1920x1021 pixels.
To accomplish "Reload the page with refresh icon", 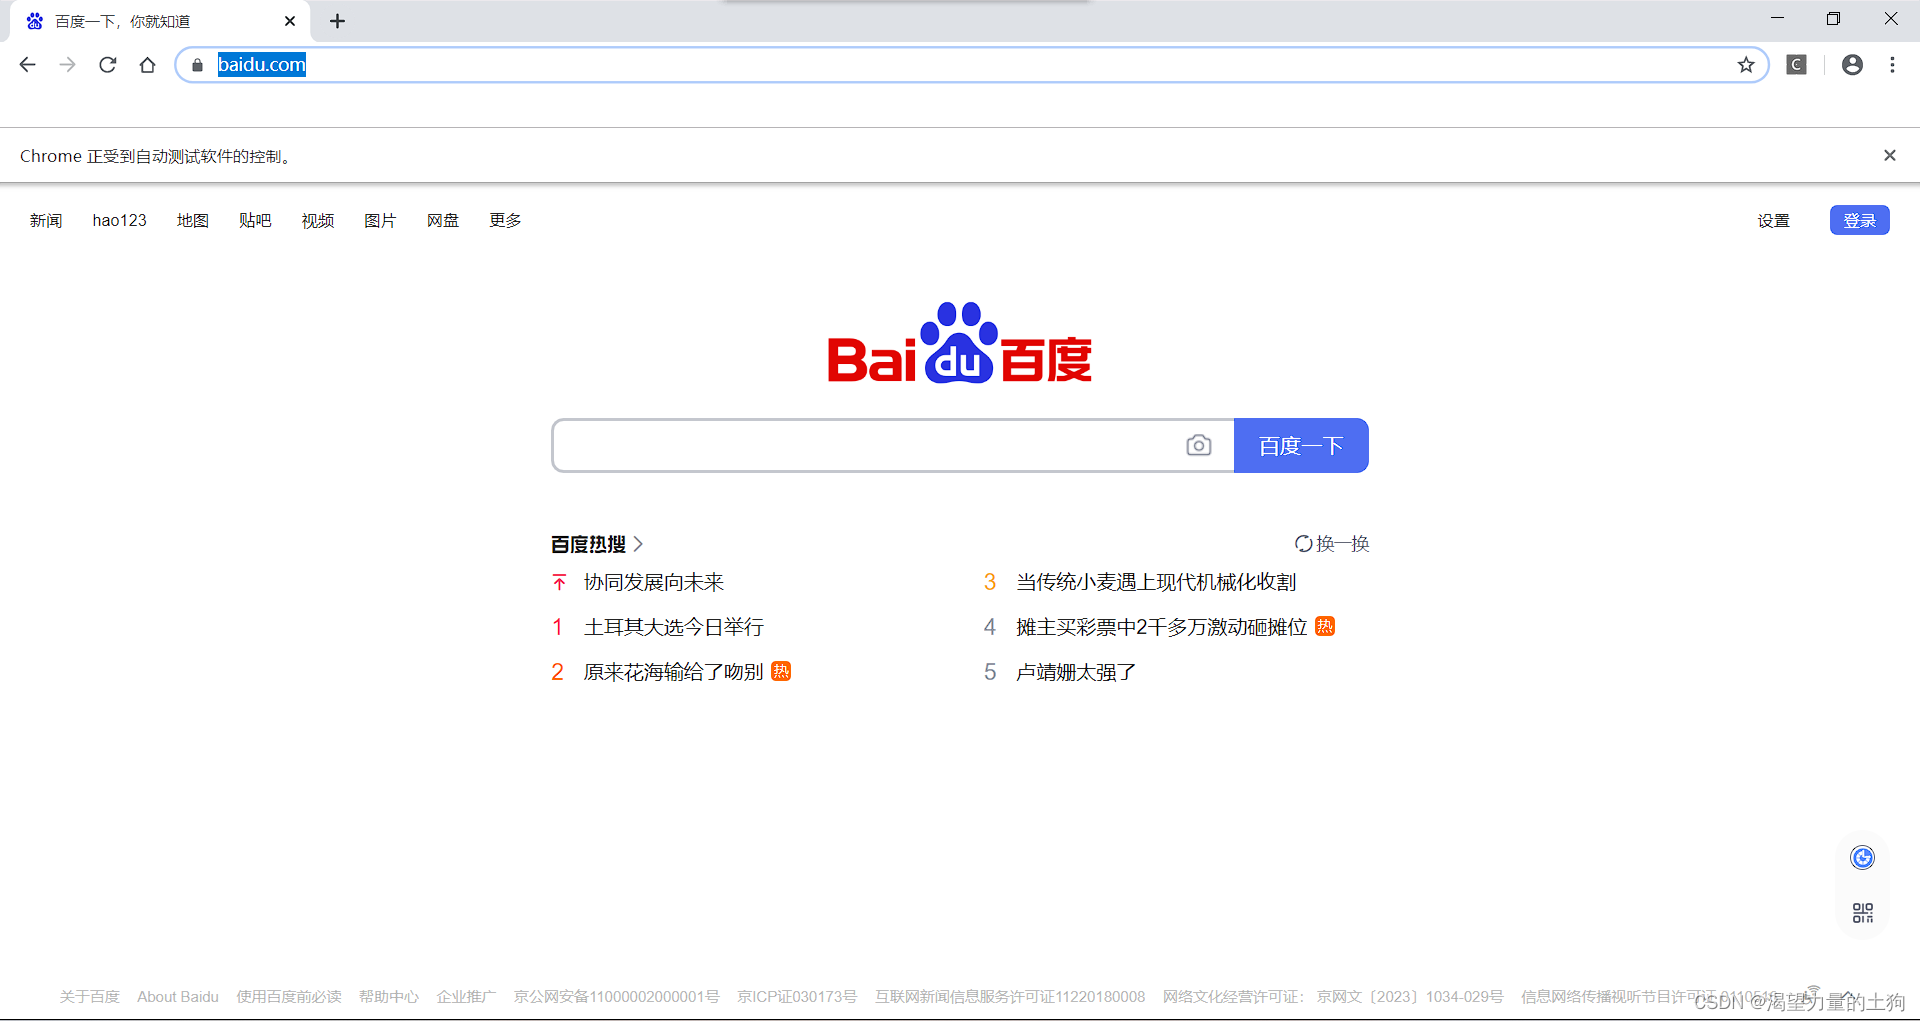I will point(108,65).
